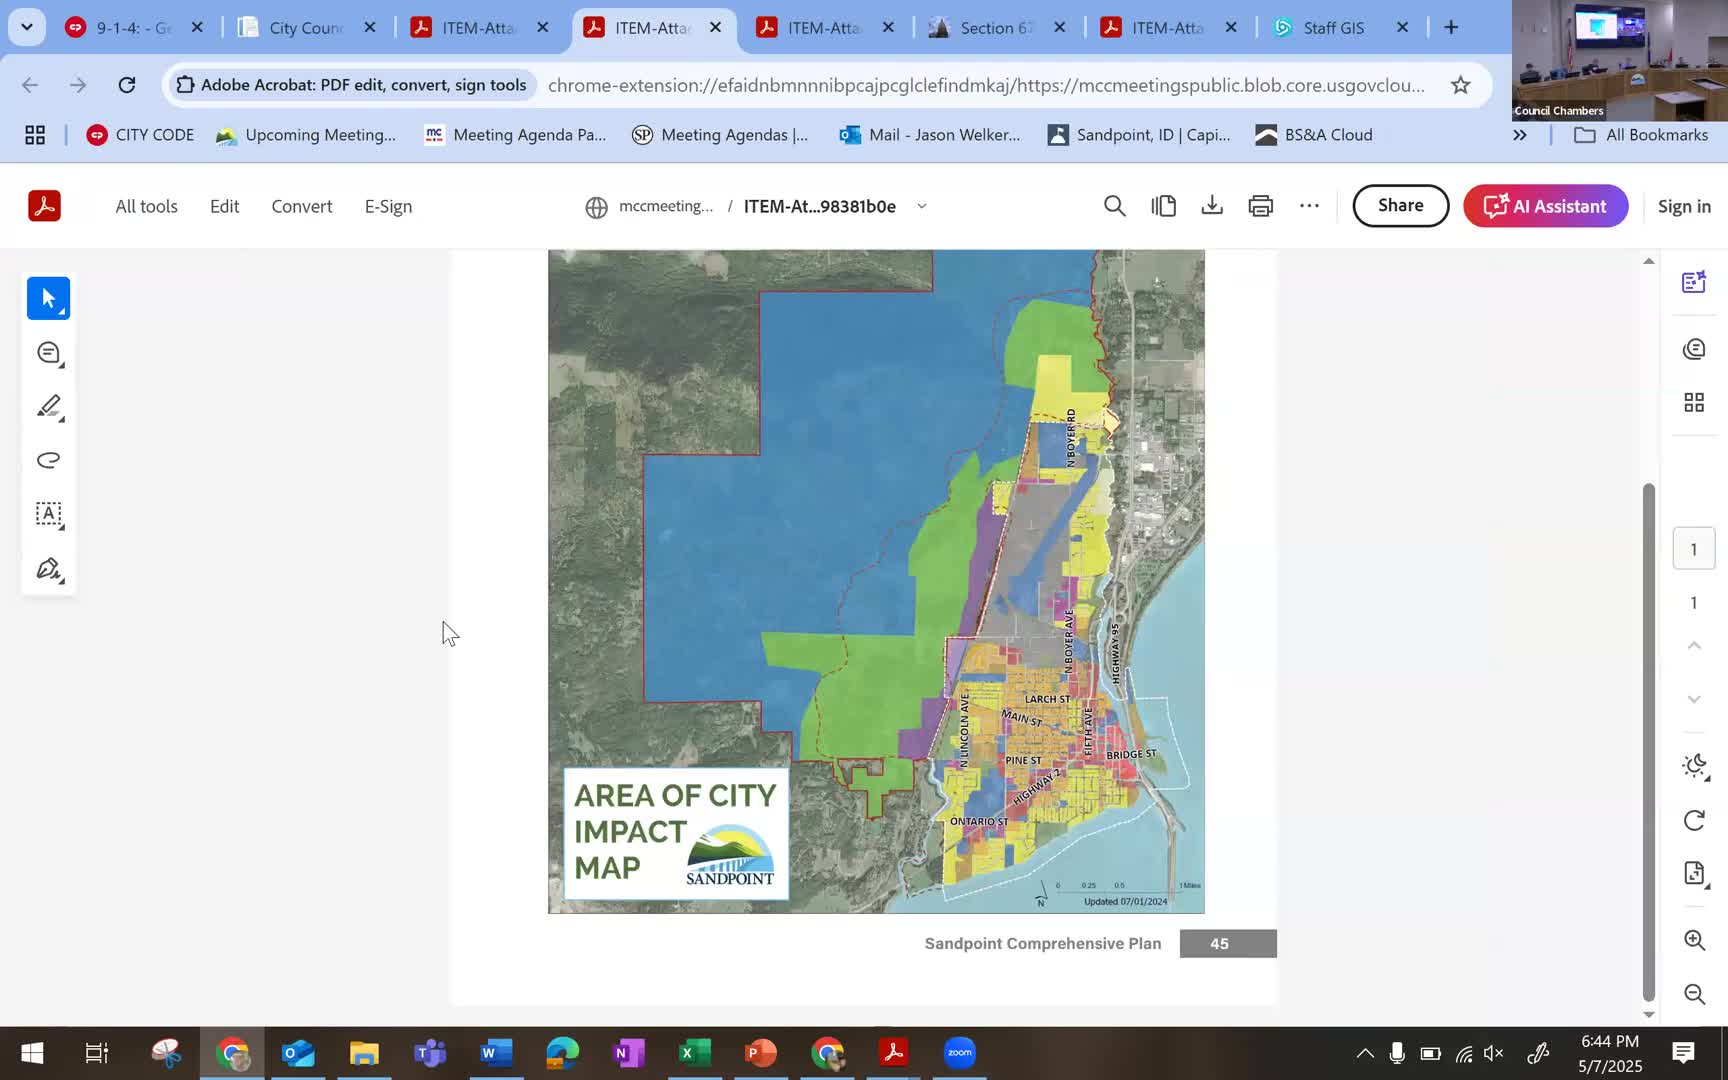This screenshot has height=1080, width=1728.
Task: Select the arrow selection tool
Action: [48, 298]
